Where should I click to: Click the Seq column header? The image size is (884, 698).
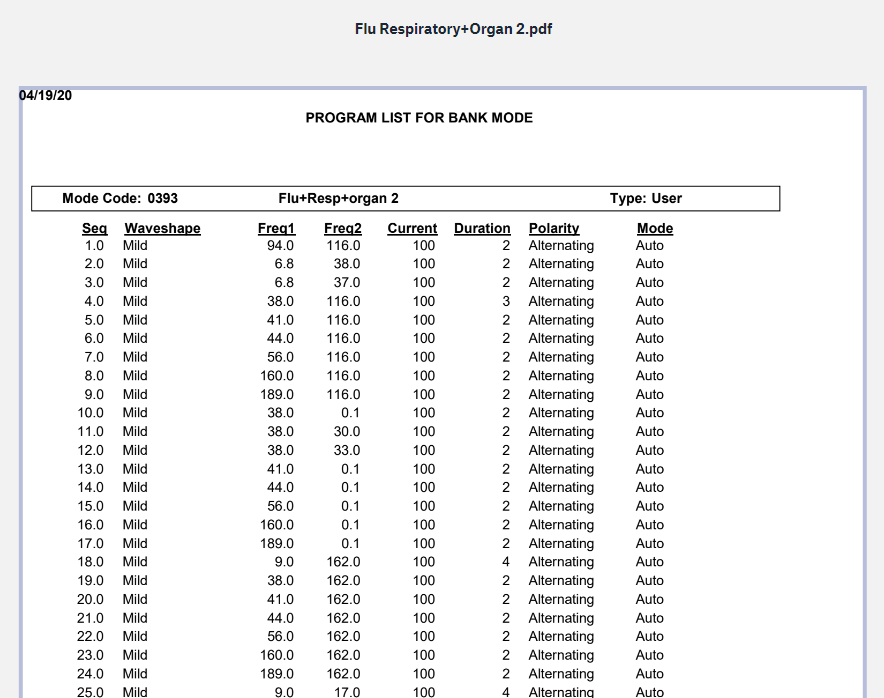(x=94, y=228)
